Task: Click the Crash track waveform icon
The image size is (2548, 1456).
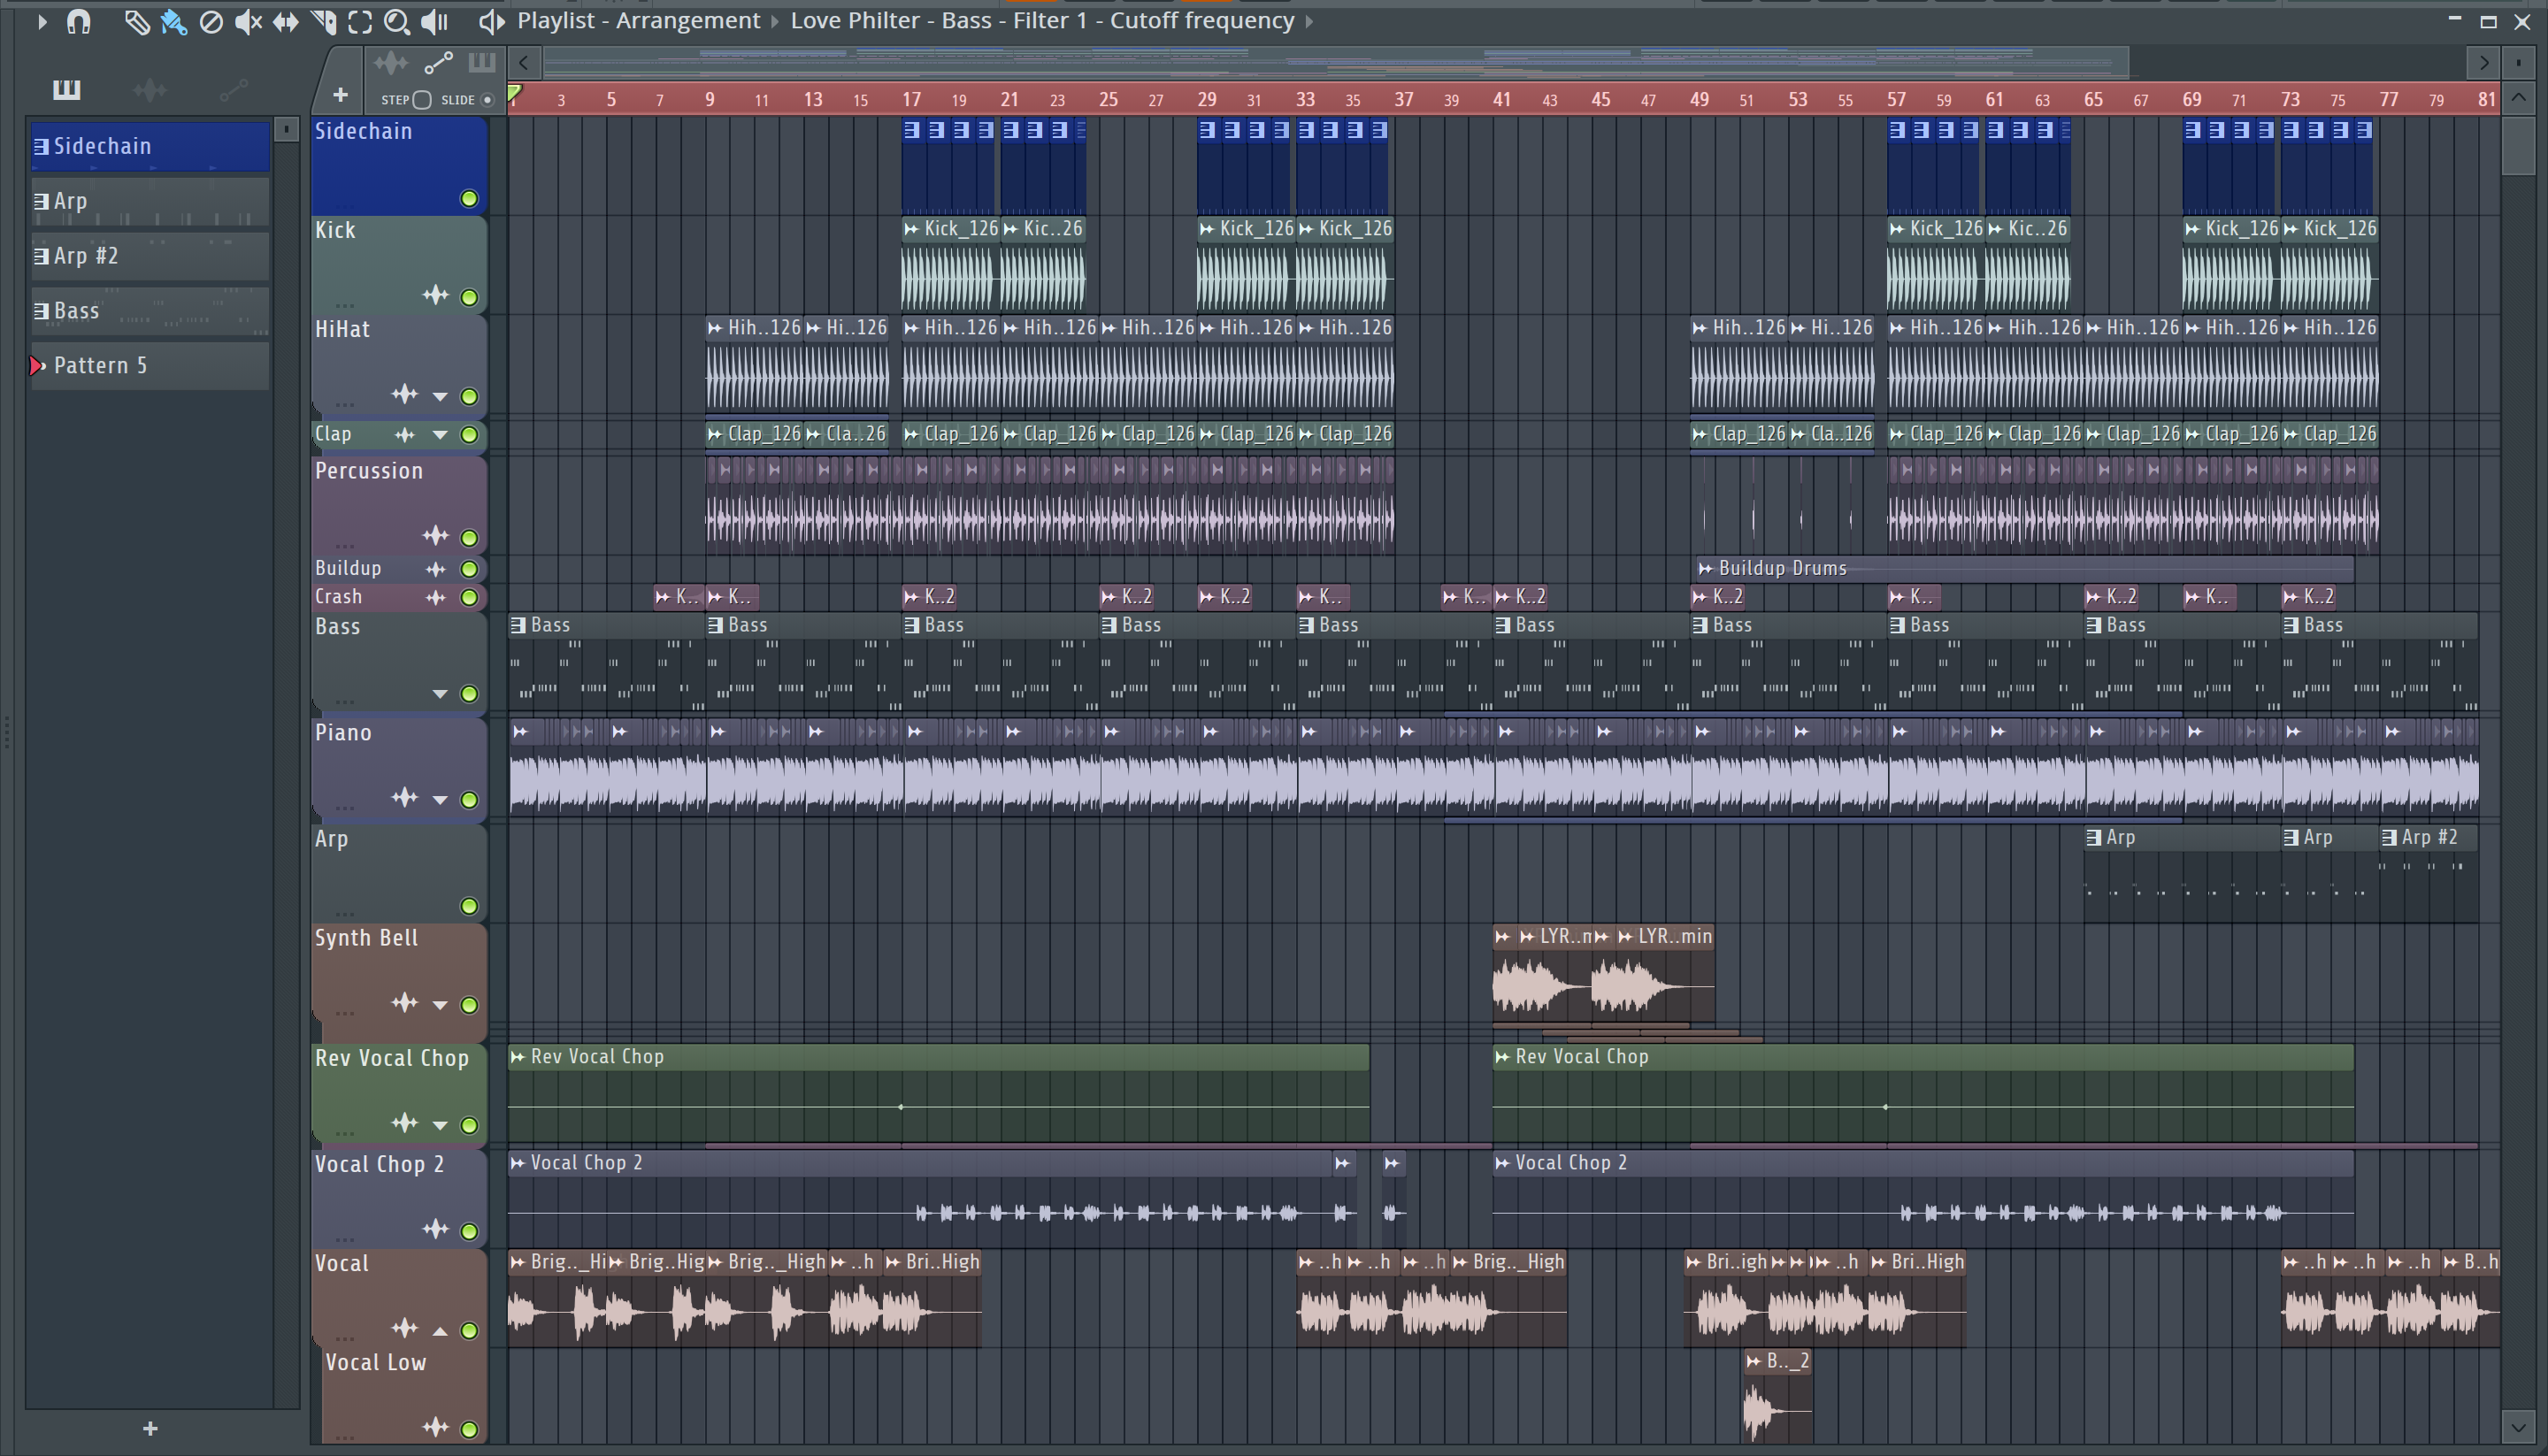Action: point(435,597)
